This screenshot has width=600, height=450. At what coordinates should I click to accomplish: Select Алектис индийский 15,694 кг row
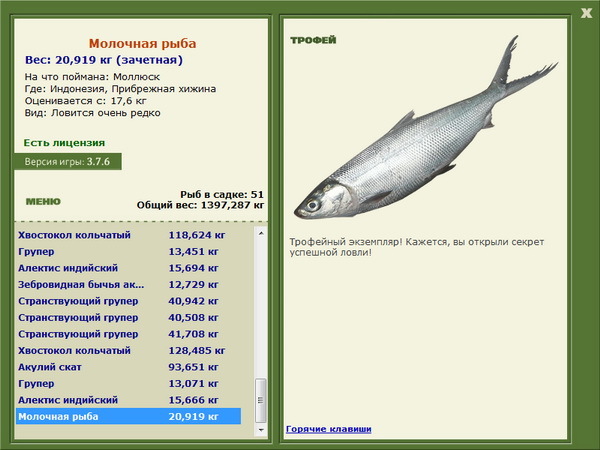pos(128,268)
